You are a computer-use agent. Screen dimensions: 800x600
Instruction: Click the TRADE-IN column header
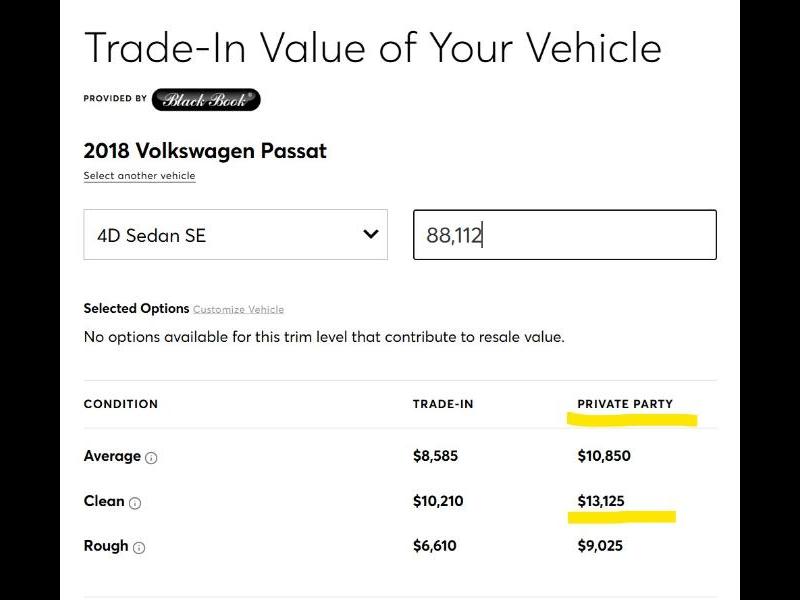click(x=443, y=404)
